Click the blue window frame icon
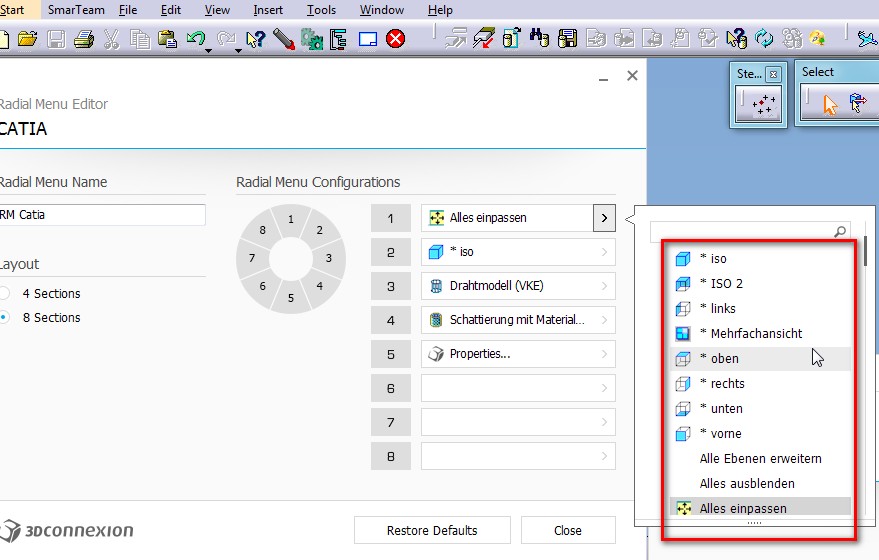 (x=368, y=39)
